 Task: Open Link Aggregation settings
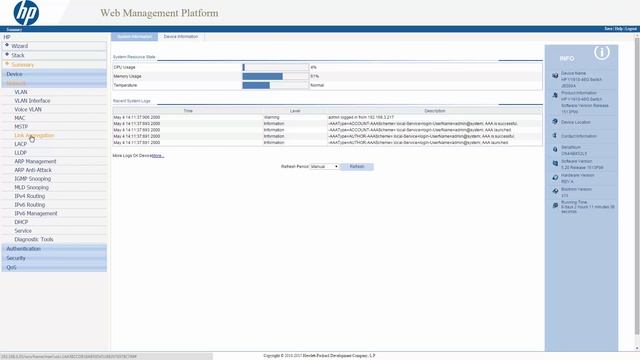click(34, 135)
